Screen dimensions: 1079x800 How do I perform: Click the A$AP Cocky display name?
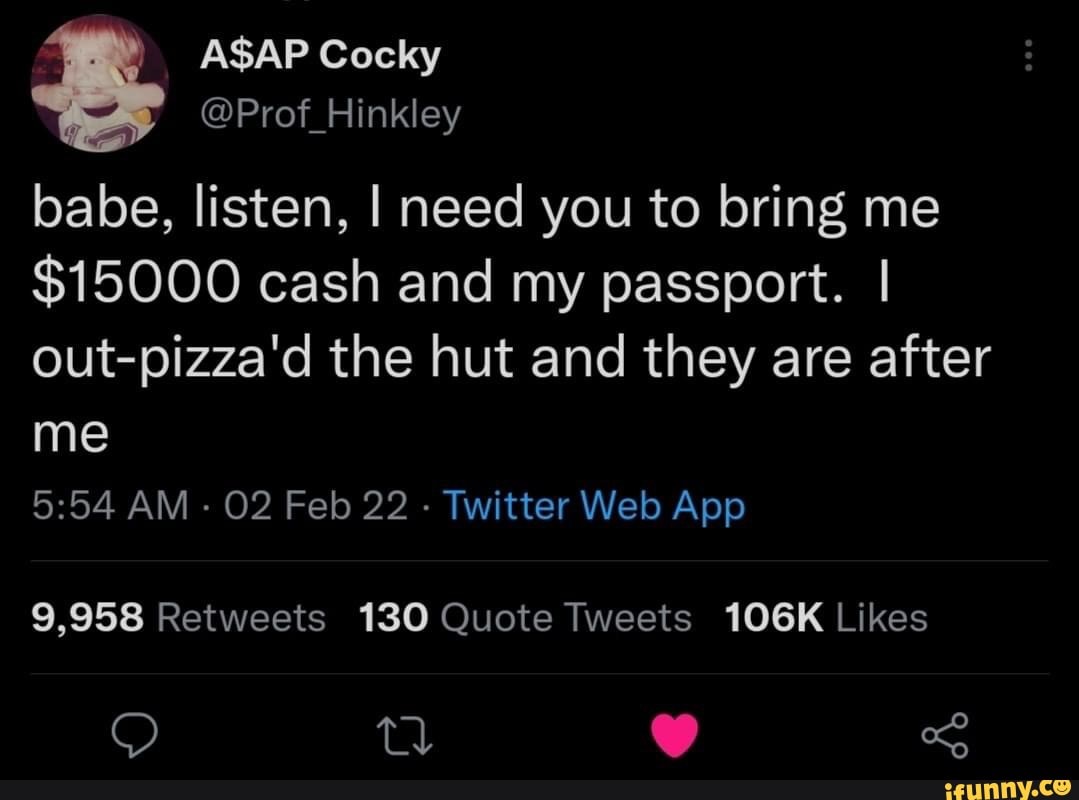320,58
